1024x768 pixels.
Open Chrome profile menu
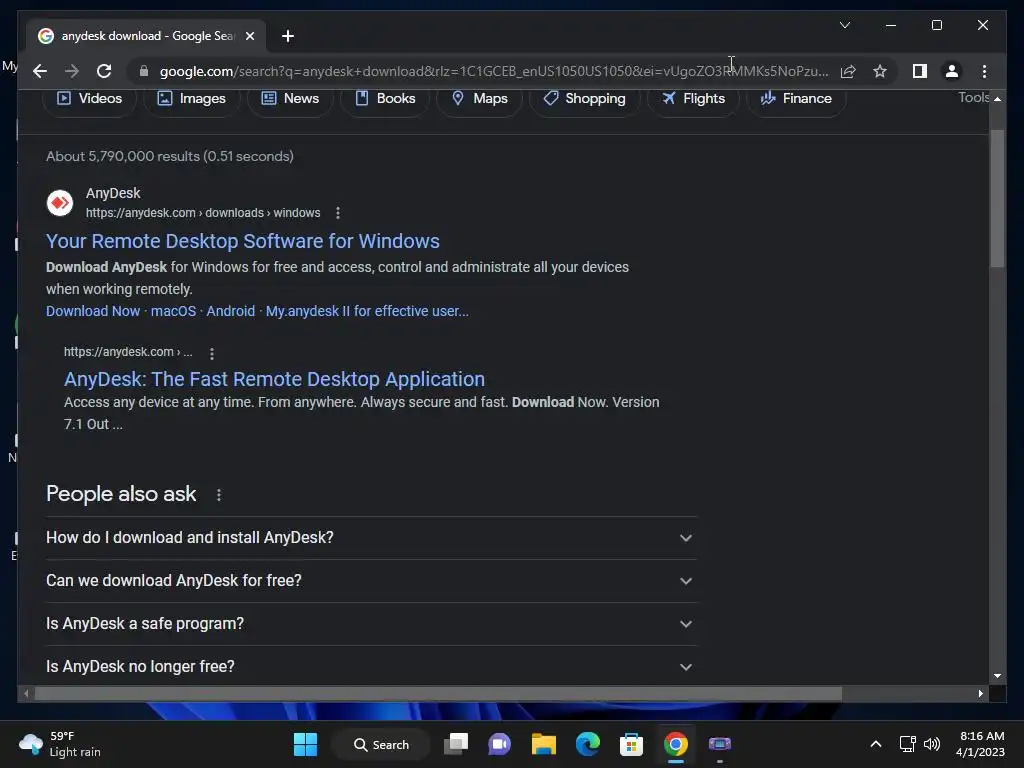pos(952,71)
